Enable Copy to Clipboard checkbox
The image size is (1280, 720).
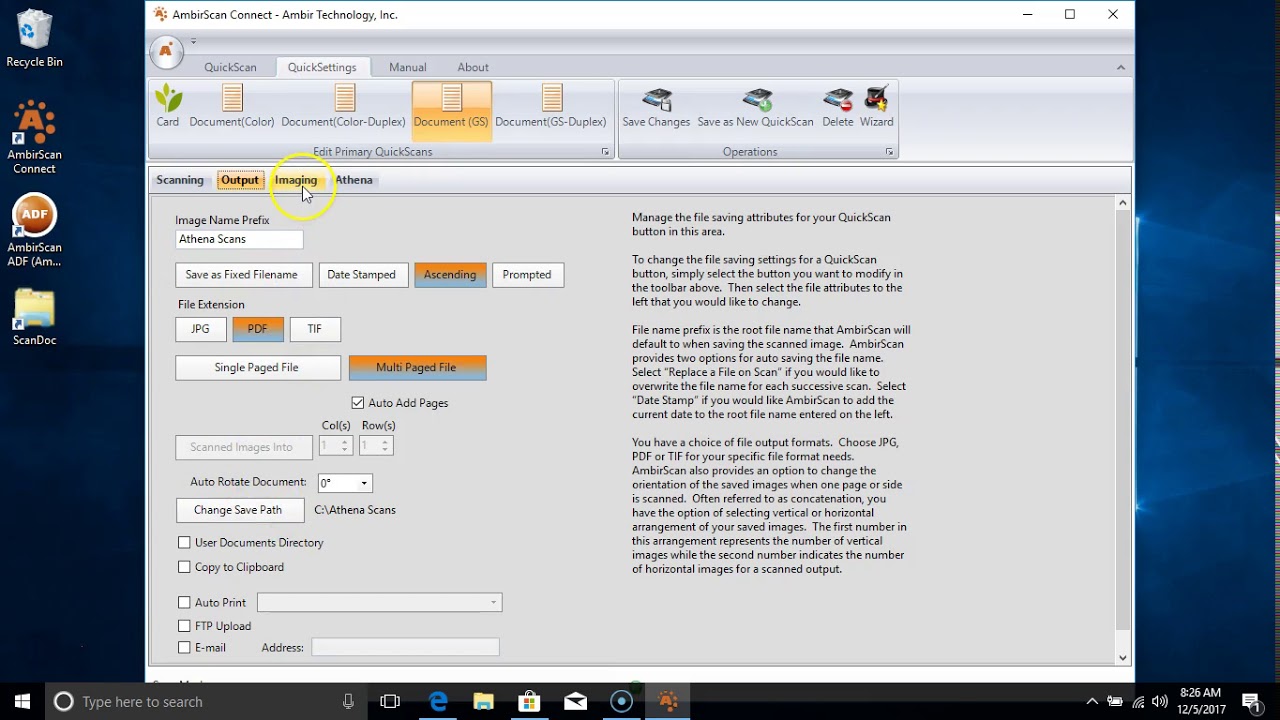click(184, 567)
